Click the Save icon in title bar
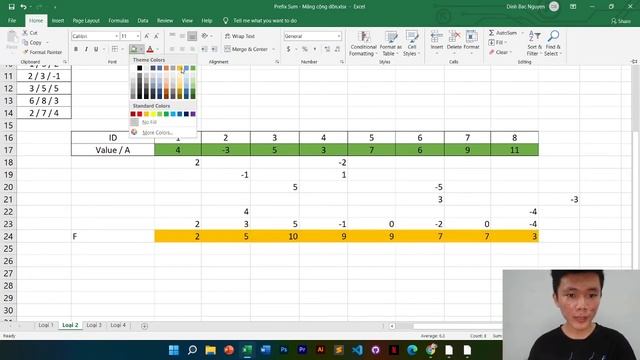Image resolution: width=640 pixels, height=360 pixels. (x=11, y=7)
